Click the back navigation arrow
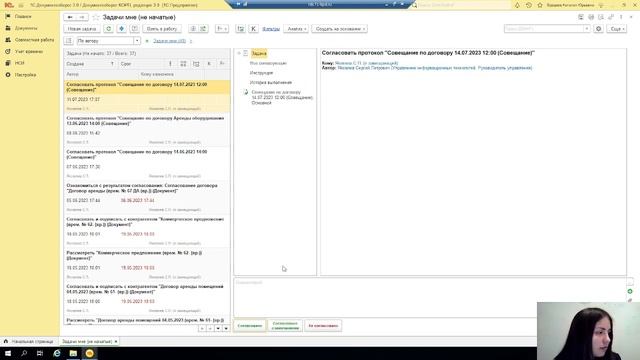 [x=70, y=17]
